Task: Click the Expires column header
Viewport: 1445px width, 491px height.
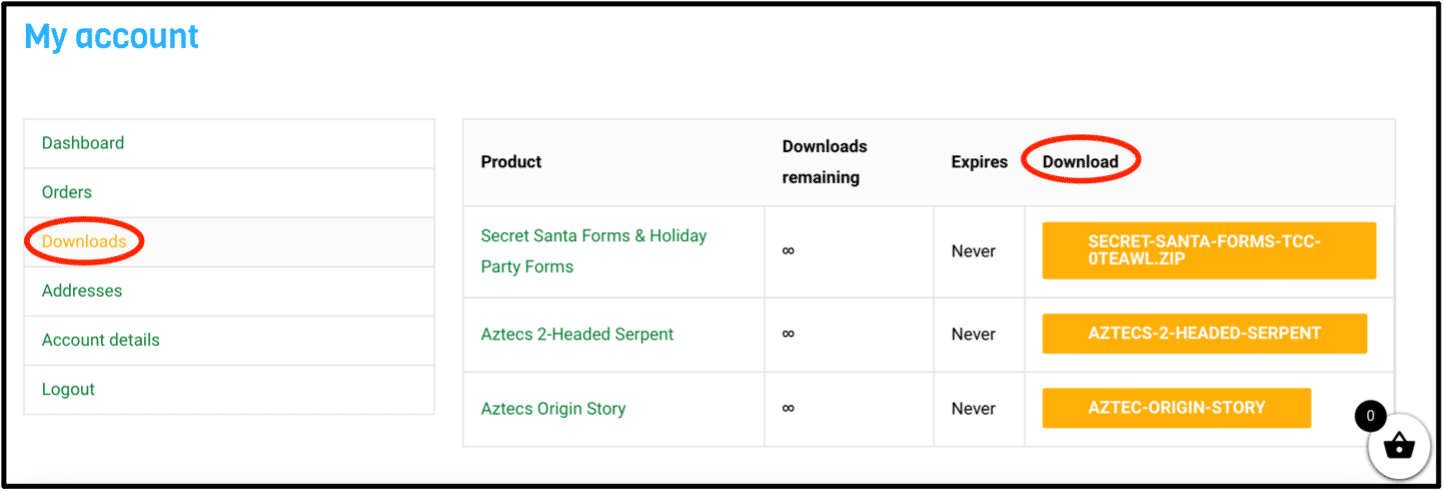Action: click(x=979, y=161)
